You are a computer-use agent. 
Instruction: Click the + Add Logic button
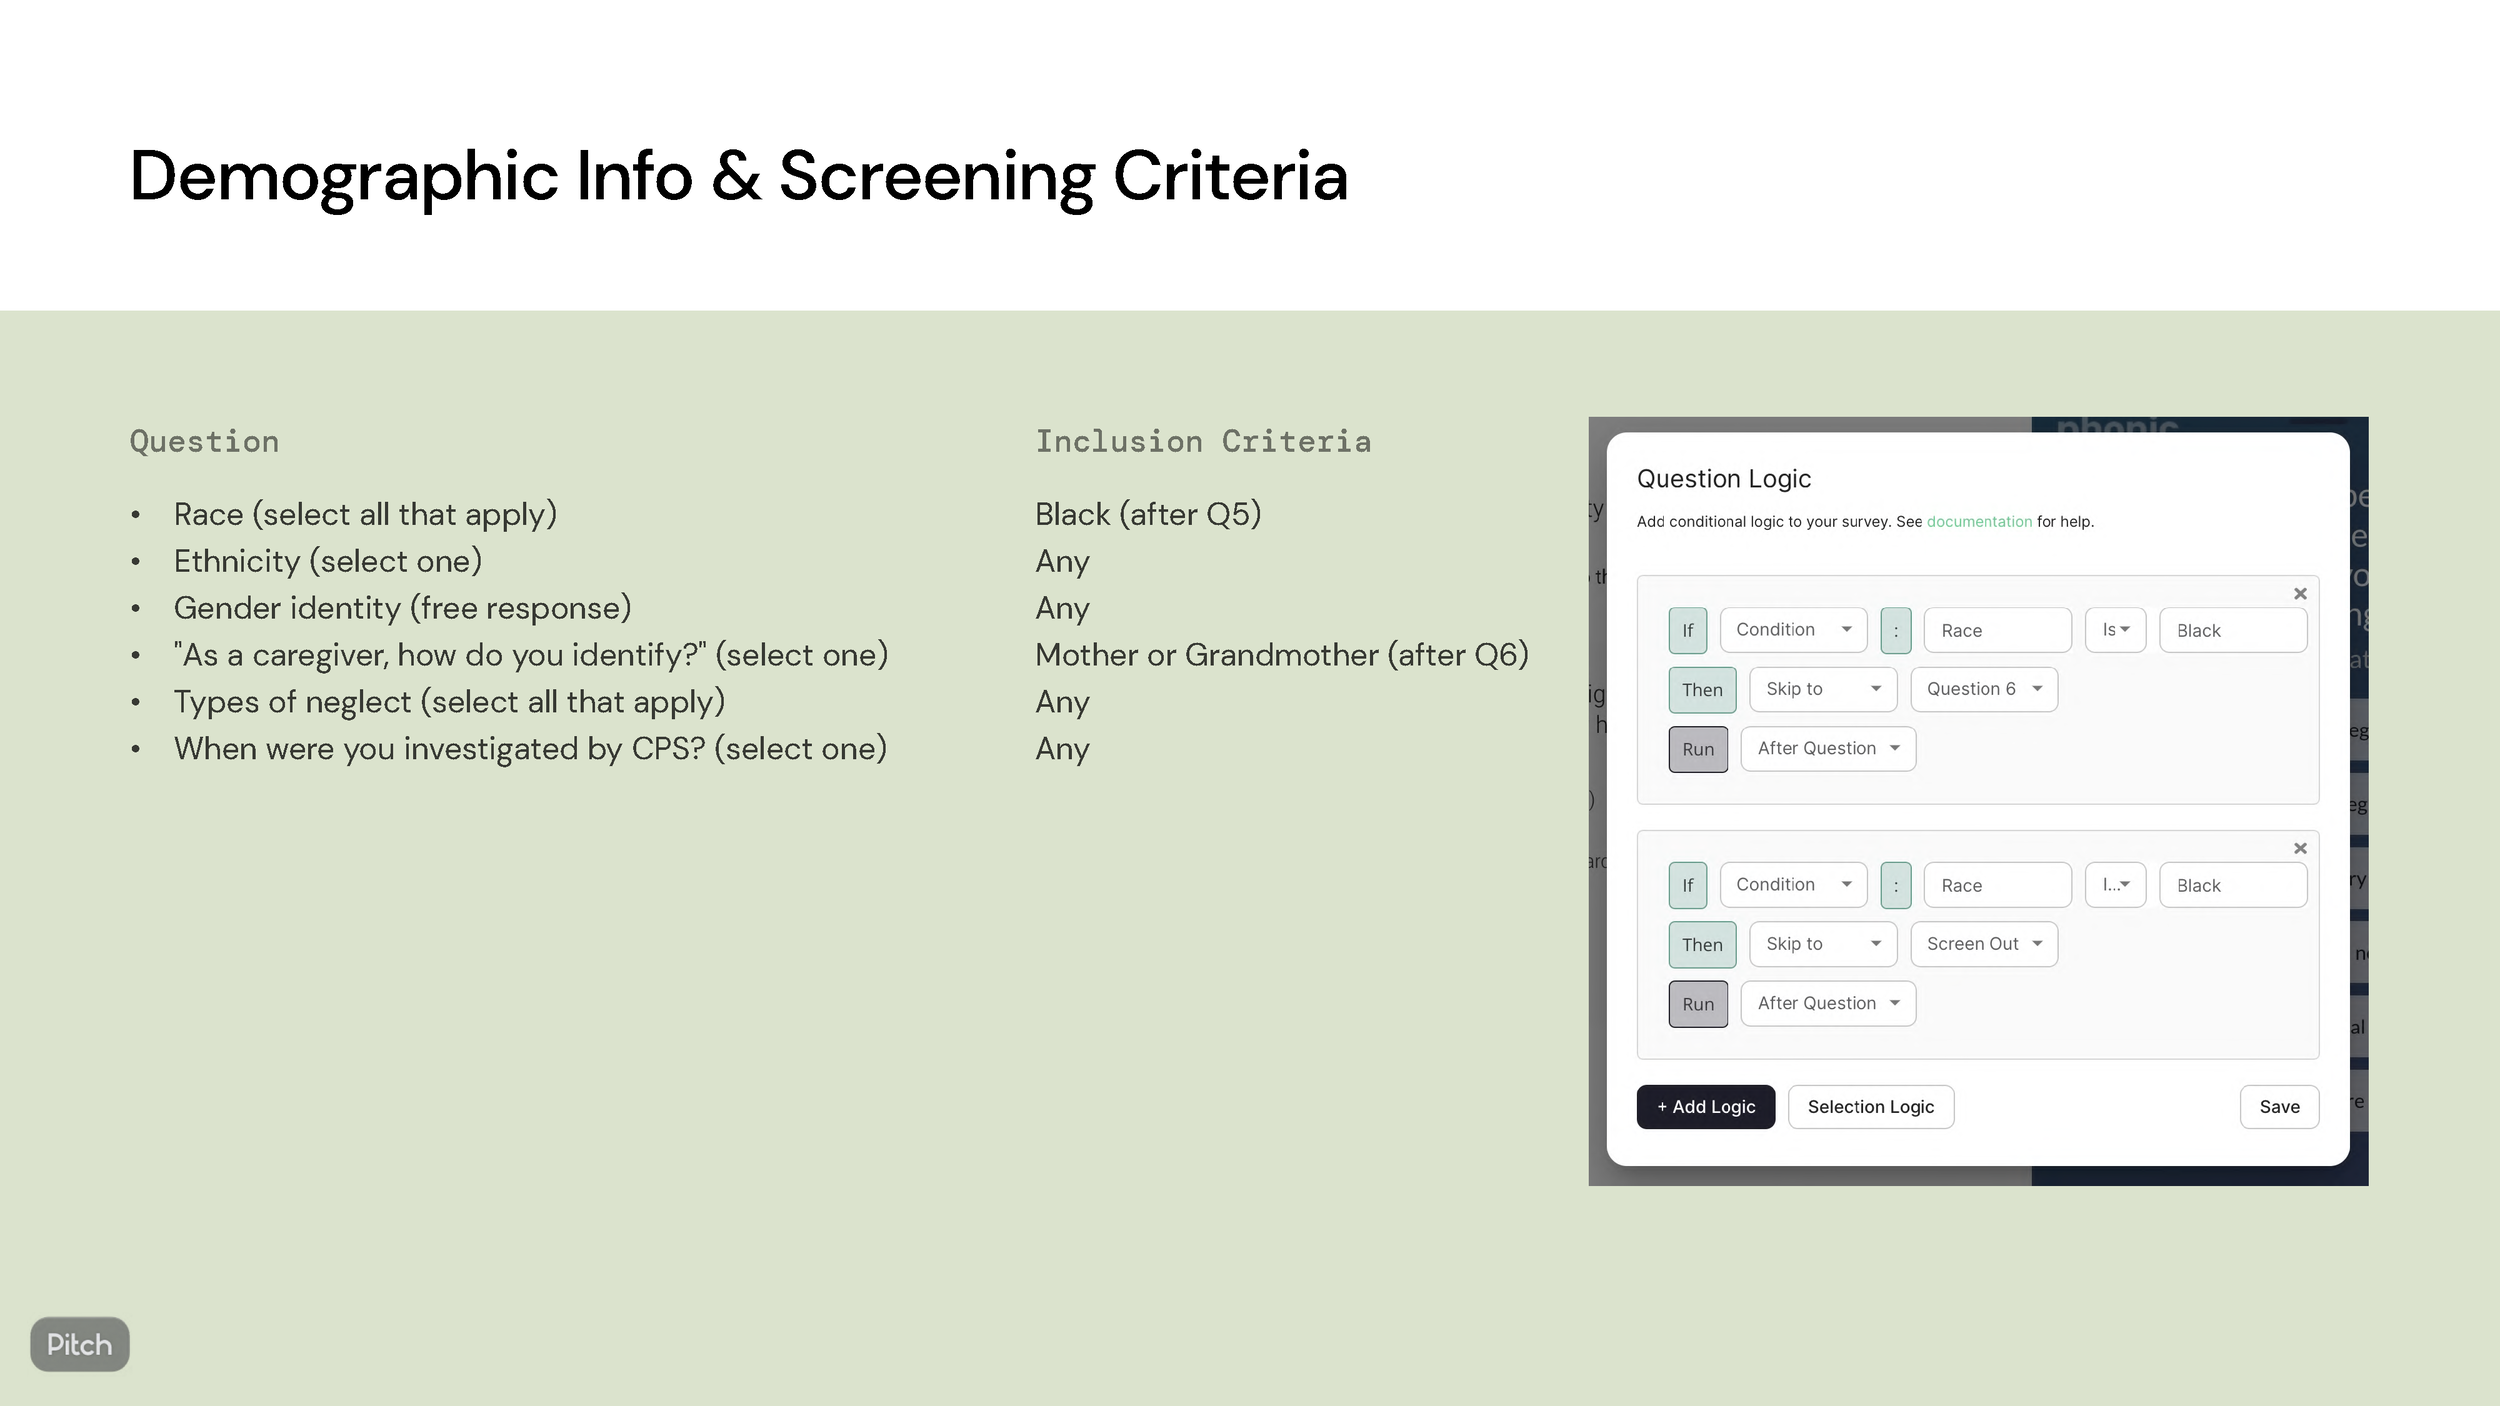1705,1107
